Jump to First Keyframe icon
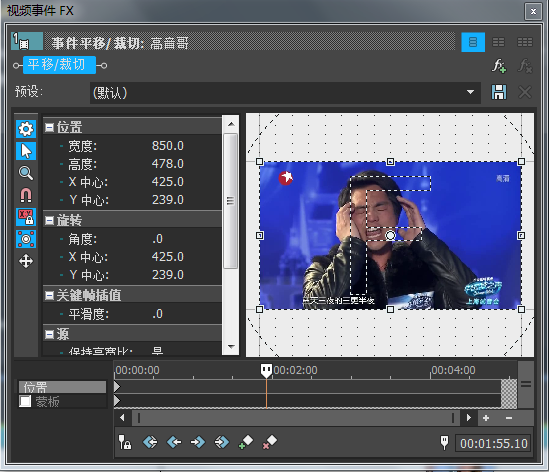The height and width of the screenshot is (472, 549). click(150, 442)
